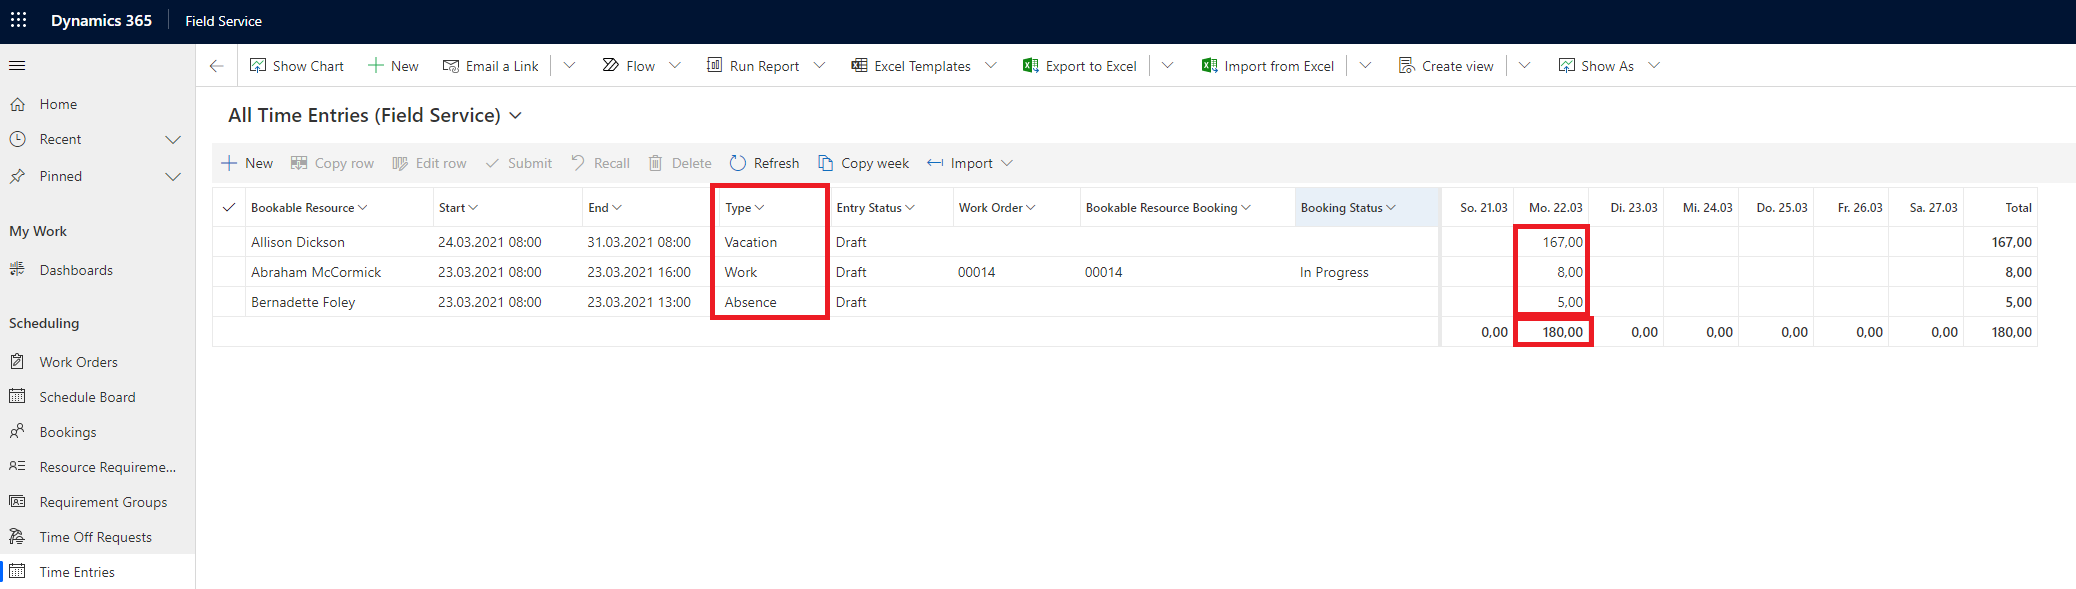Open the Email a Link dropdown arrow
Screen dimensions: 2076x589
point(569,65)
